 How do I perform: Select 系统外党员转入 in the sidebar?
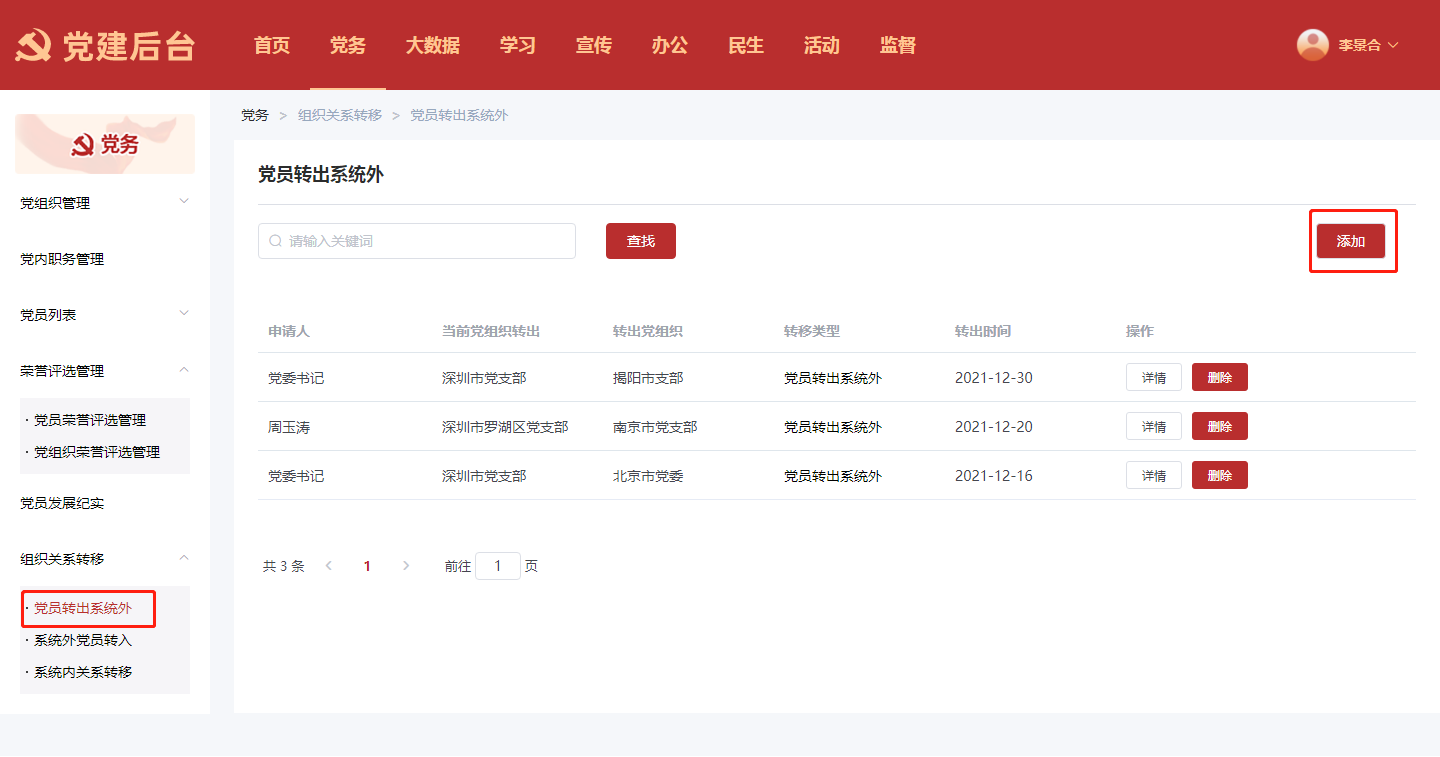click(83, 640)
